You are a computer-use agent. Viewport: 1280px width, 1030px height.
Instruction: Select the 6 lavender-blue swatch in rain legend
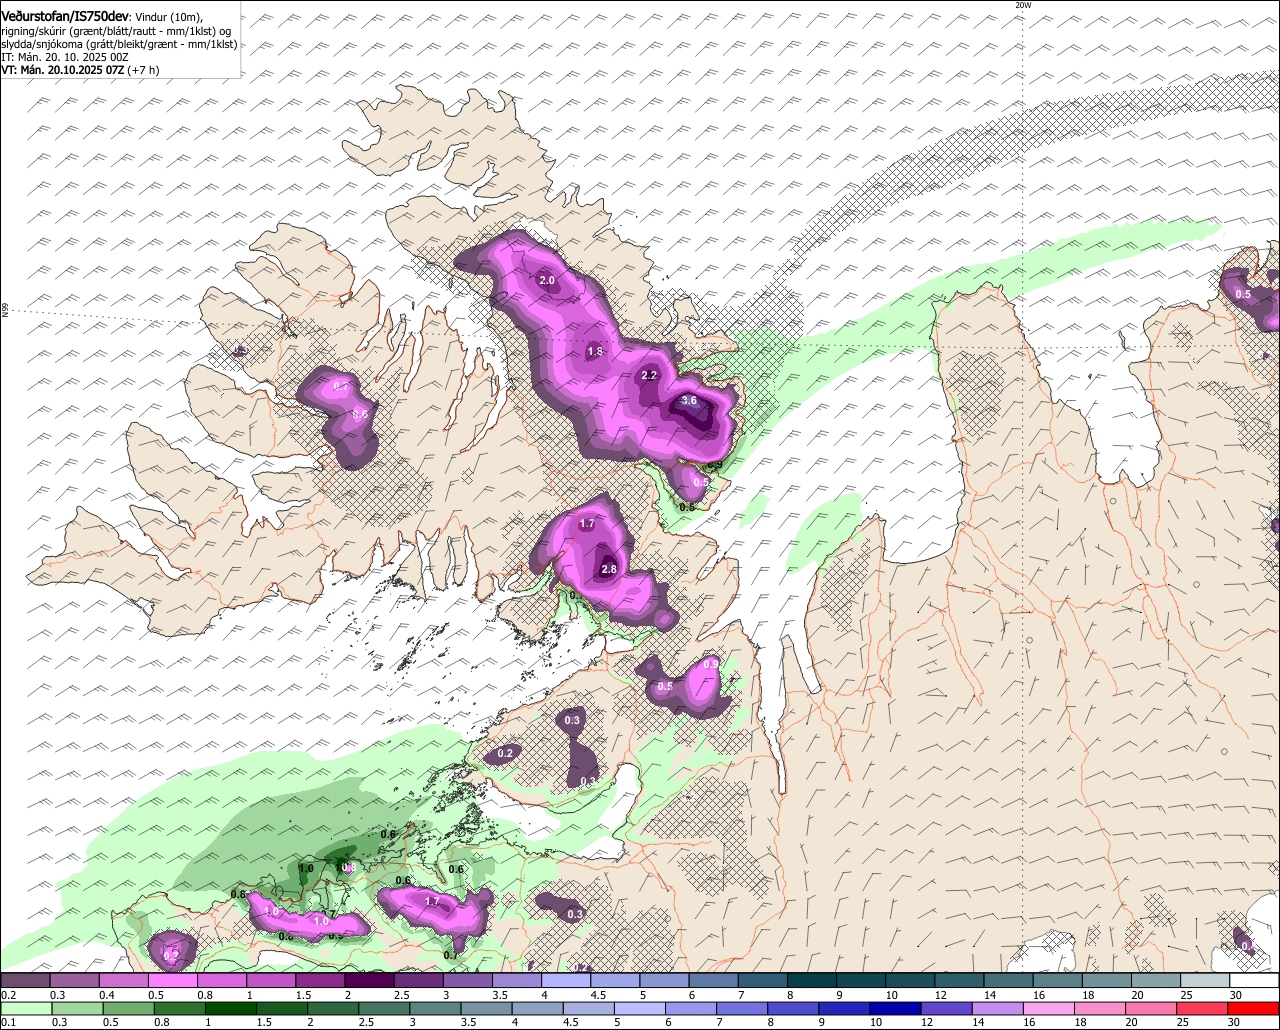coord(691,1008)
